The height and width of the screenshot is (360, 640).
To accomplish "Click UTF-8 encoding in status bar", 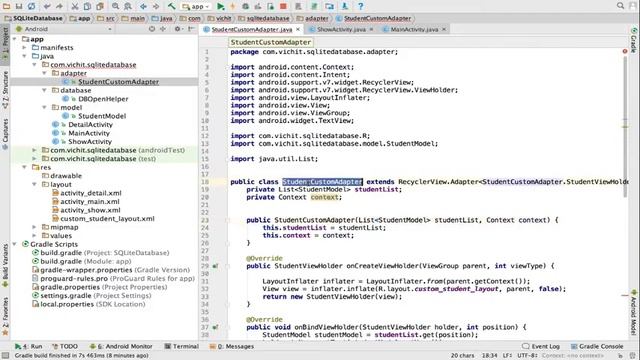I will pyautogui.click(x=527, y=356).
